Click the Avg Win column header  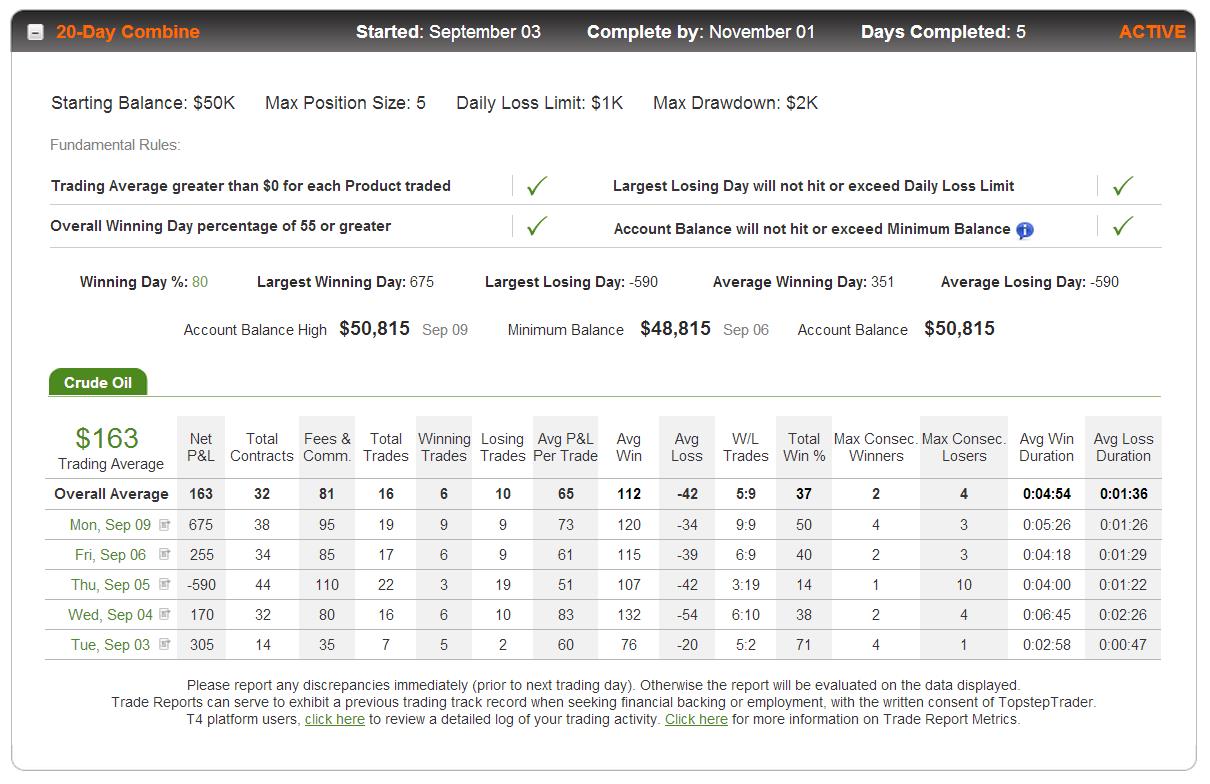629,447
